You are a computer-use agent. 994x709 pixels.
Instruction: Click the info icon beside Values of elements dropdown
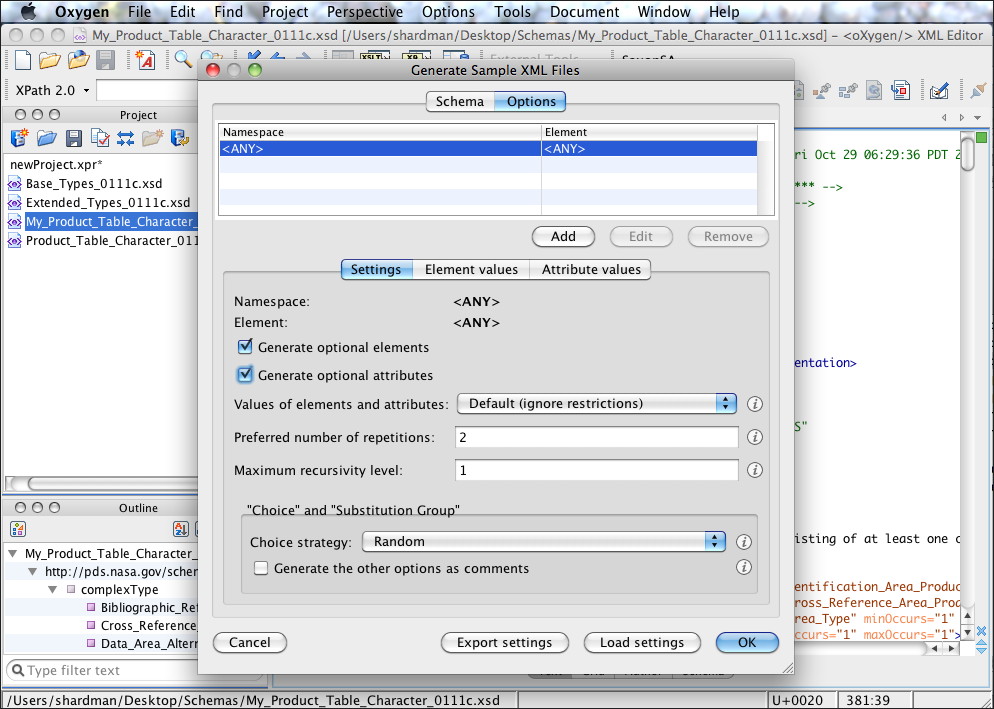[754, 404]
